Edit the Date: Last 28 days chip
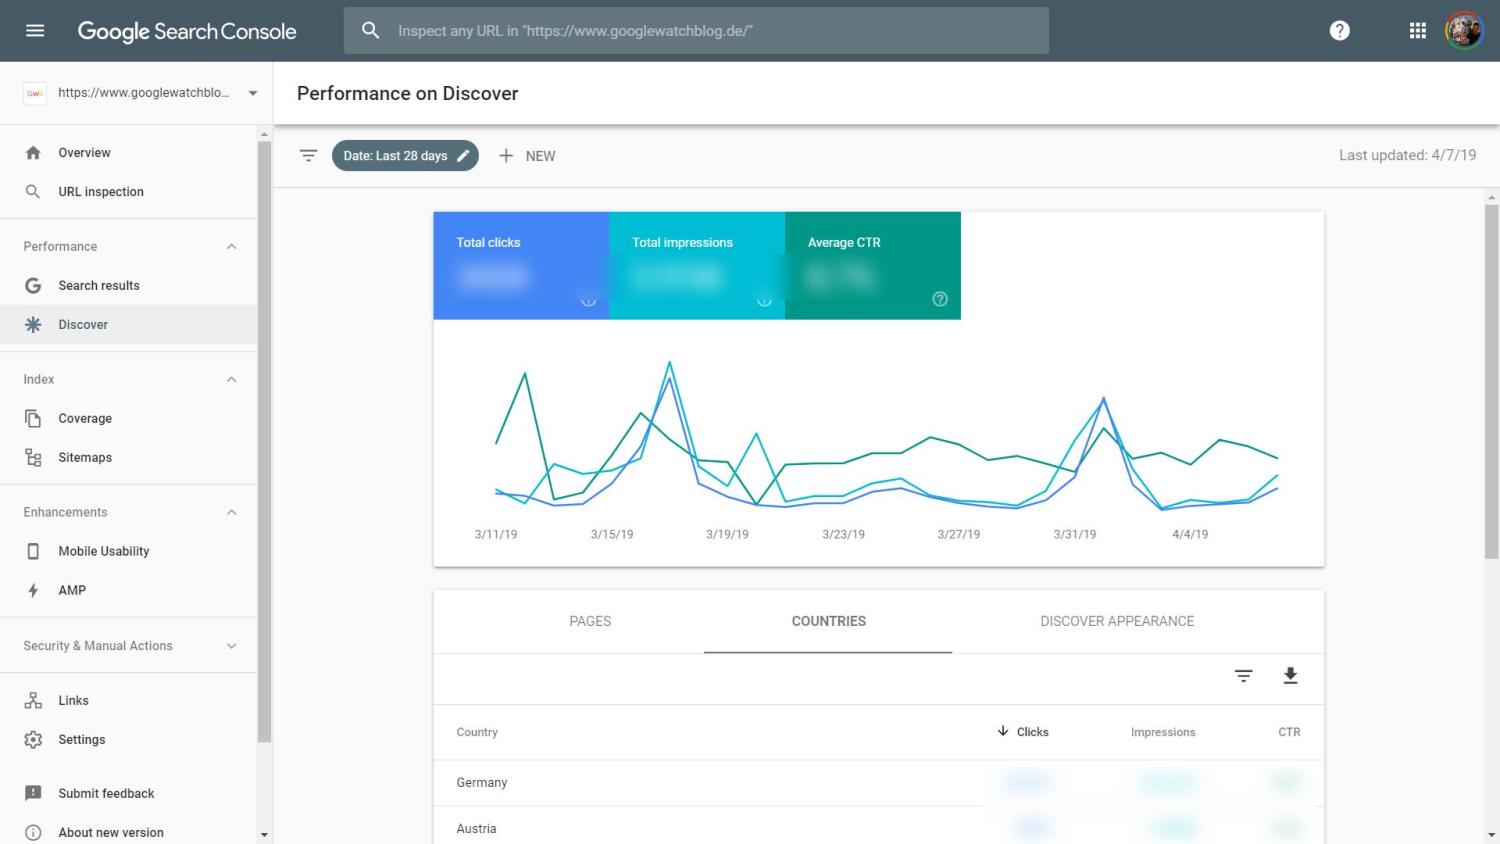The image size is (1500, 844). 405,156
